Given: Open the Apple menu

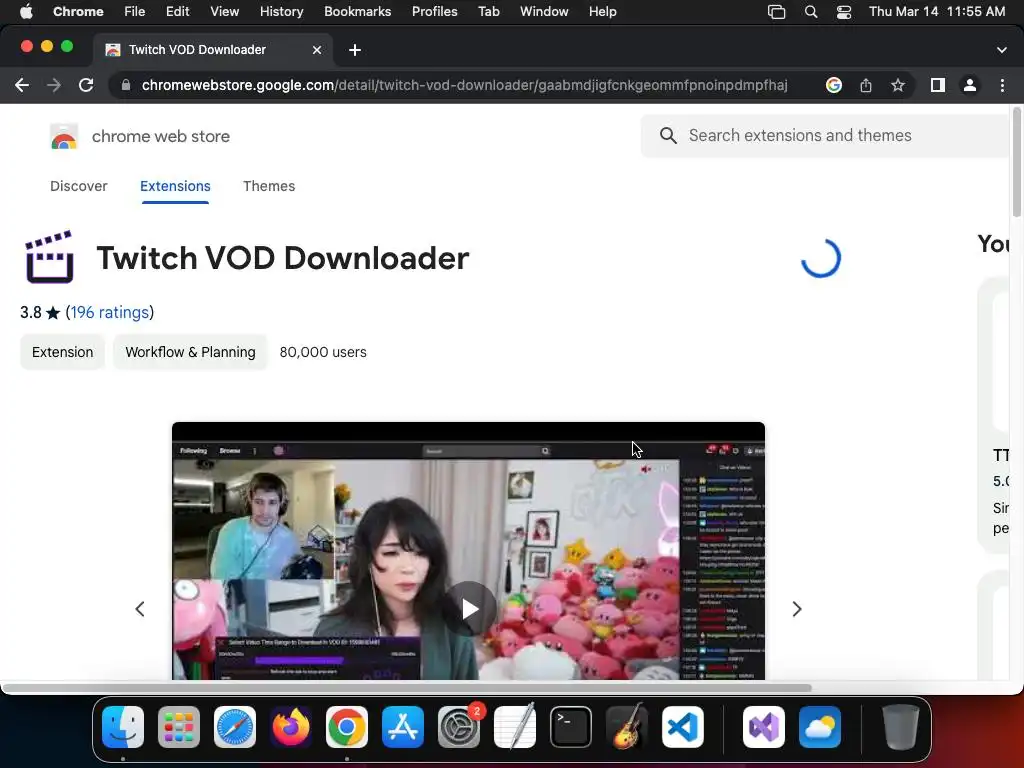Looking at the screenshot, I should tap(26, 11).
